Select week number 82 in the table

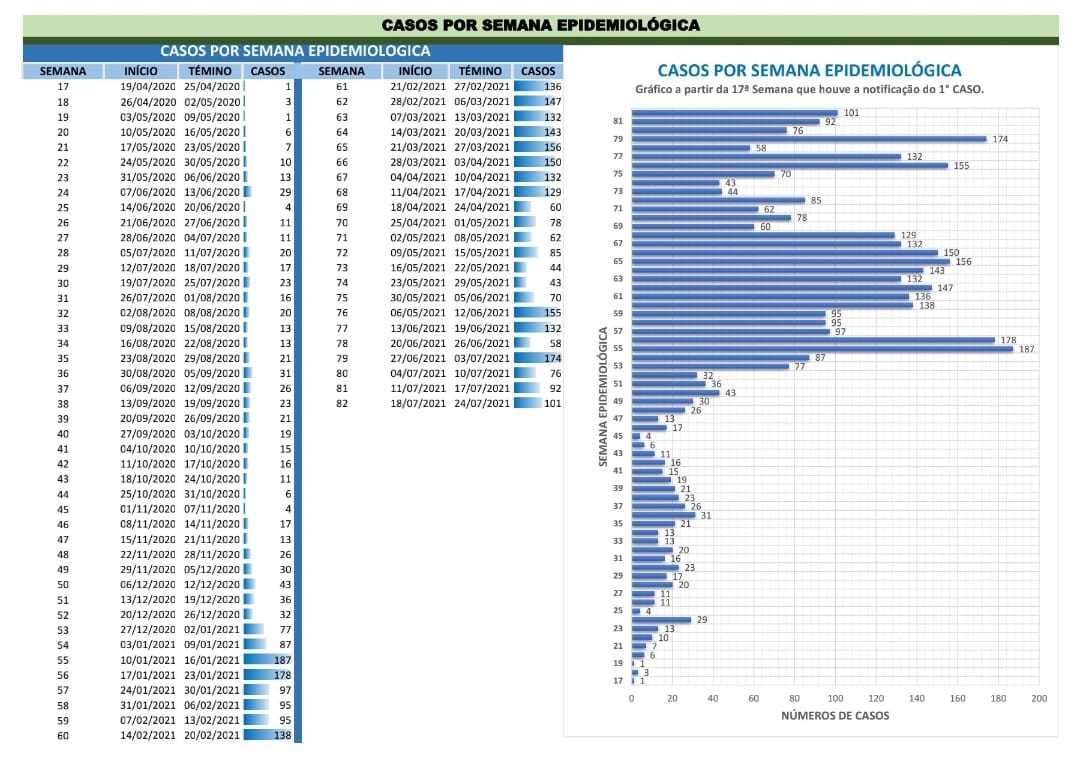pos(341,403)
